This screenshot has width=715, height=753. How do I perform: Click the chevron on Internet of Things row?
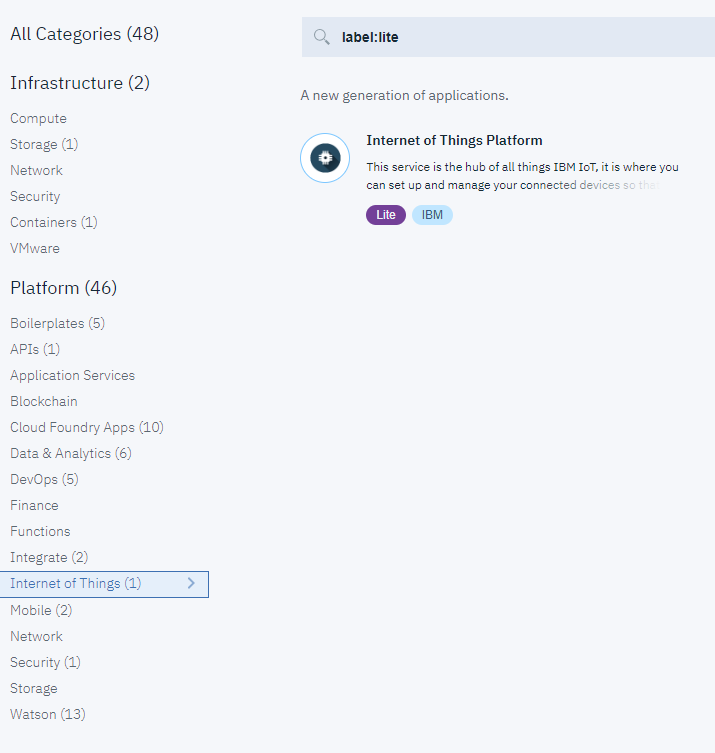191,583
